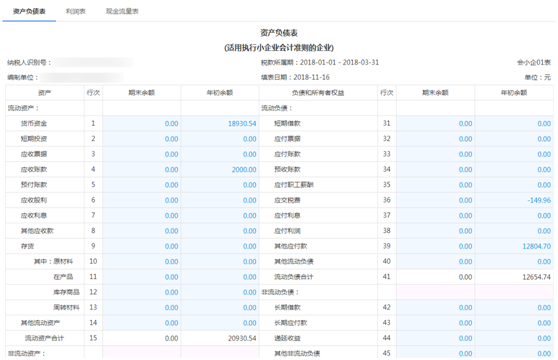Edit 长期借款 期末余额 cell
This screenshot has height=360, width=558.
436,307
